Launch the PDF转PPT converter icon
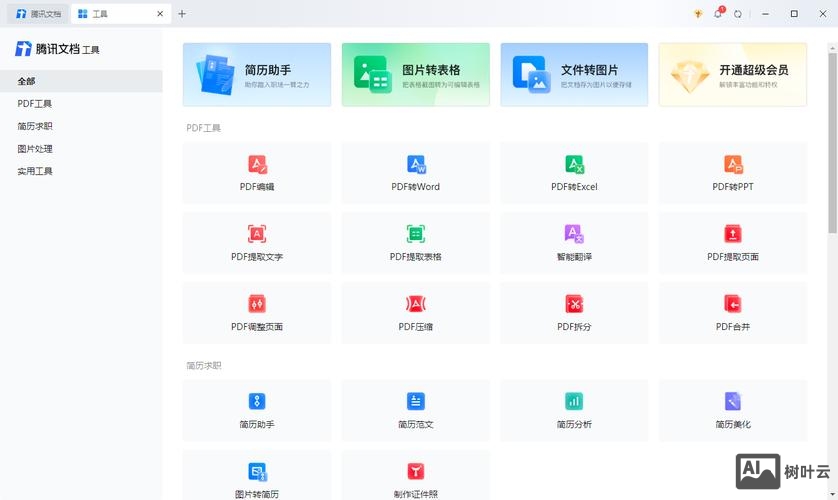 tap(733, 164)
